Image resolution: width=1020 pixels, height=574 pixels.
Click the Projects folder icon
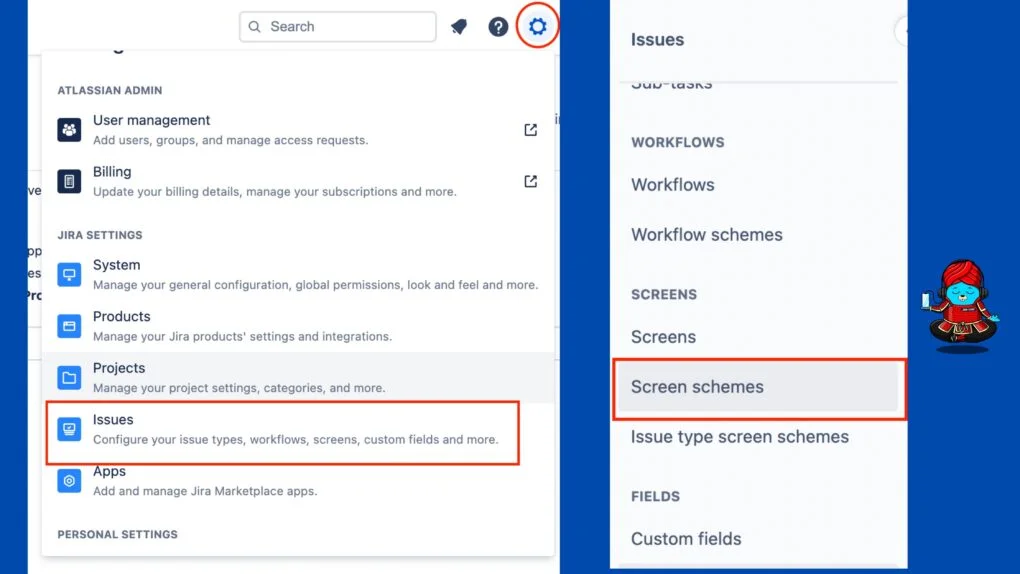tap(69, 377)
